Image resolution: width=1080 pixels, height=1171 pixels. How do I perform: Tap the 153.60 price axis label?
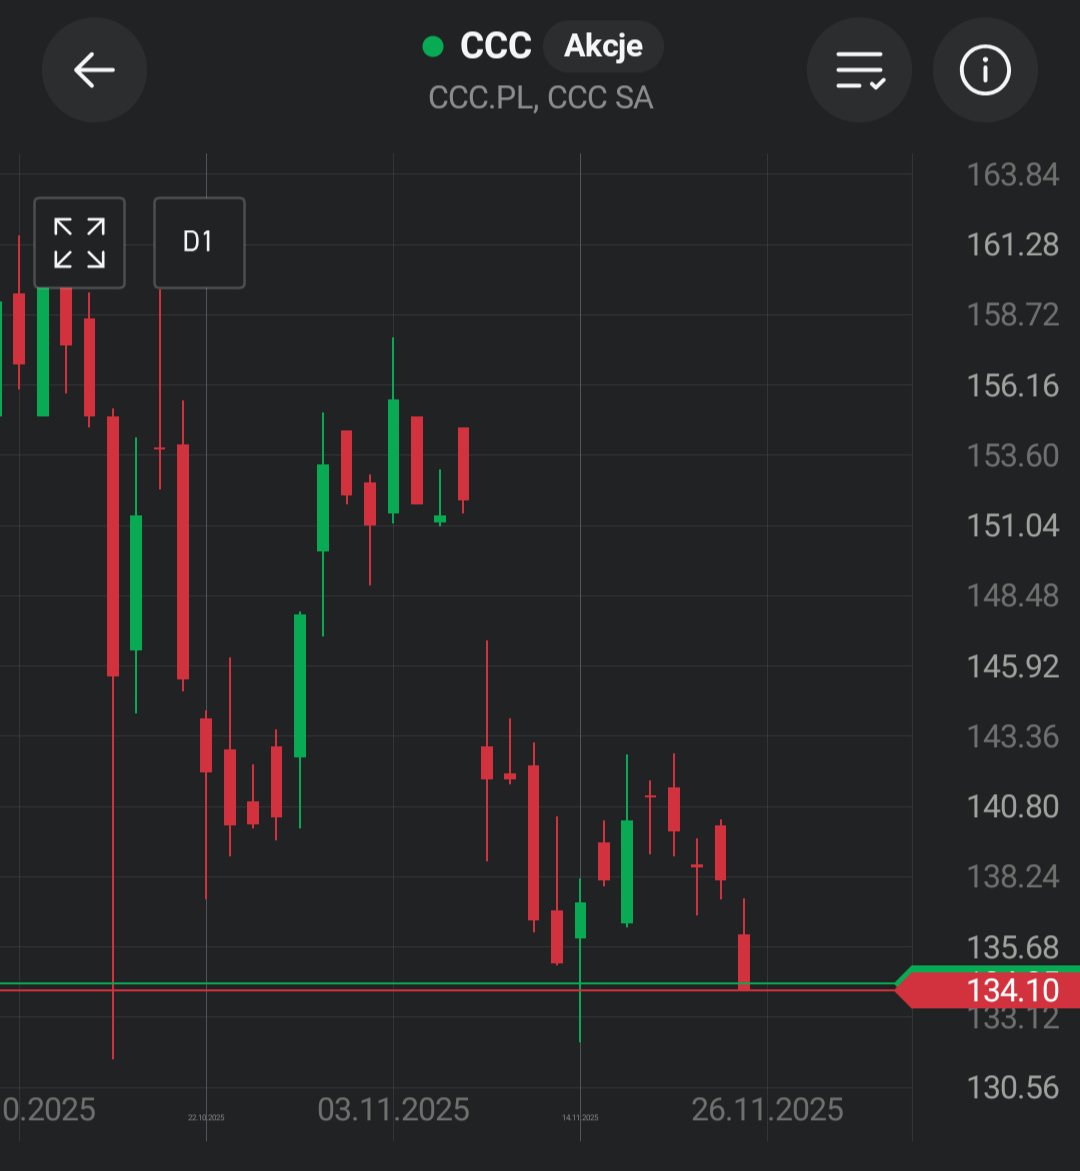click(x=1013, y=456)
